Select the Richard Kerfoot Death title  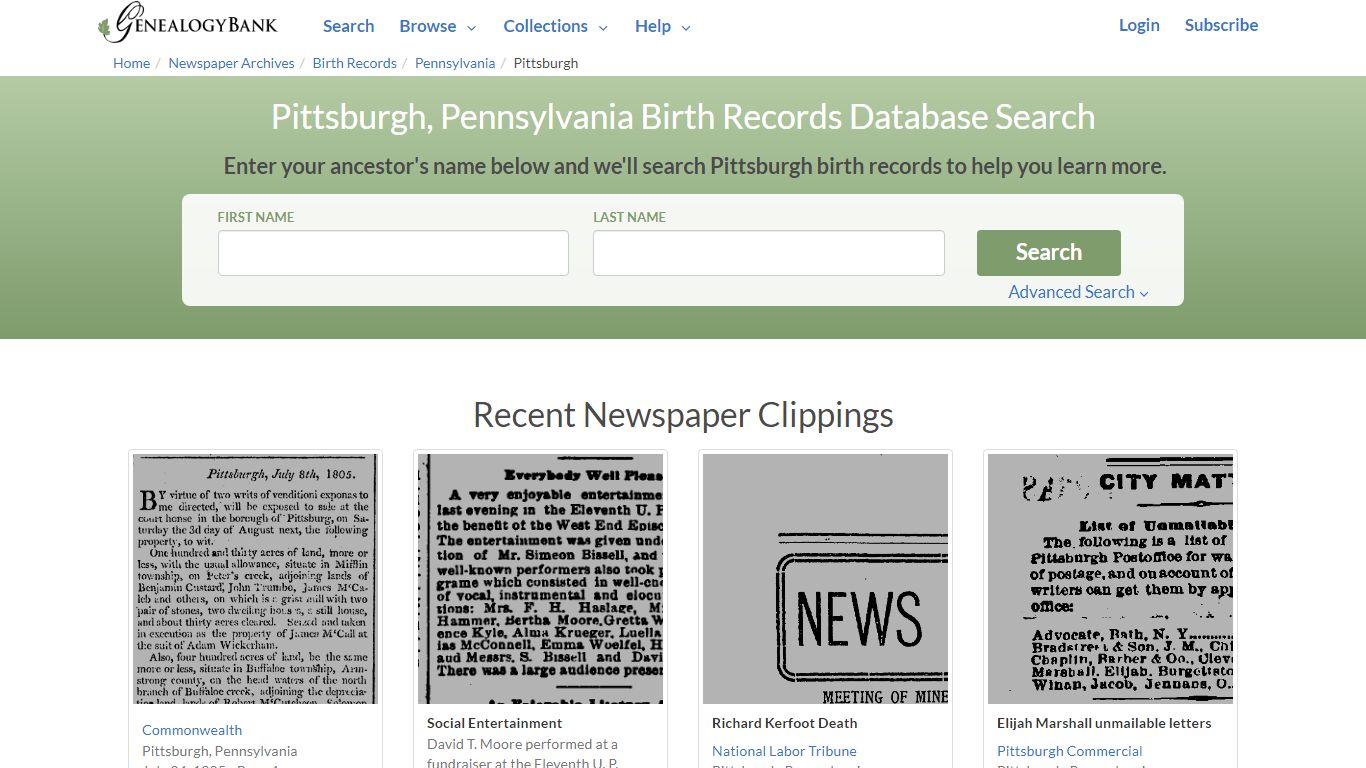pyautogui.click(x=785, y=723)
